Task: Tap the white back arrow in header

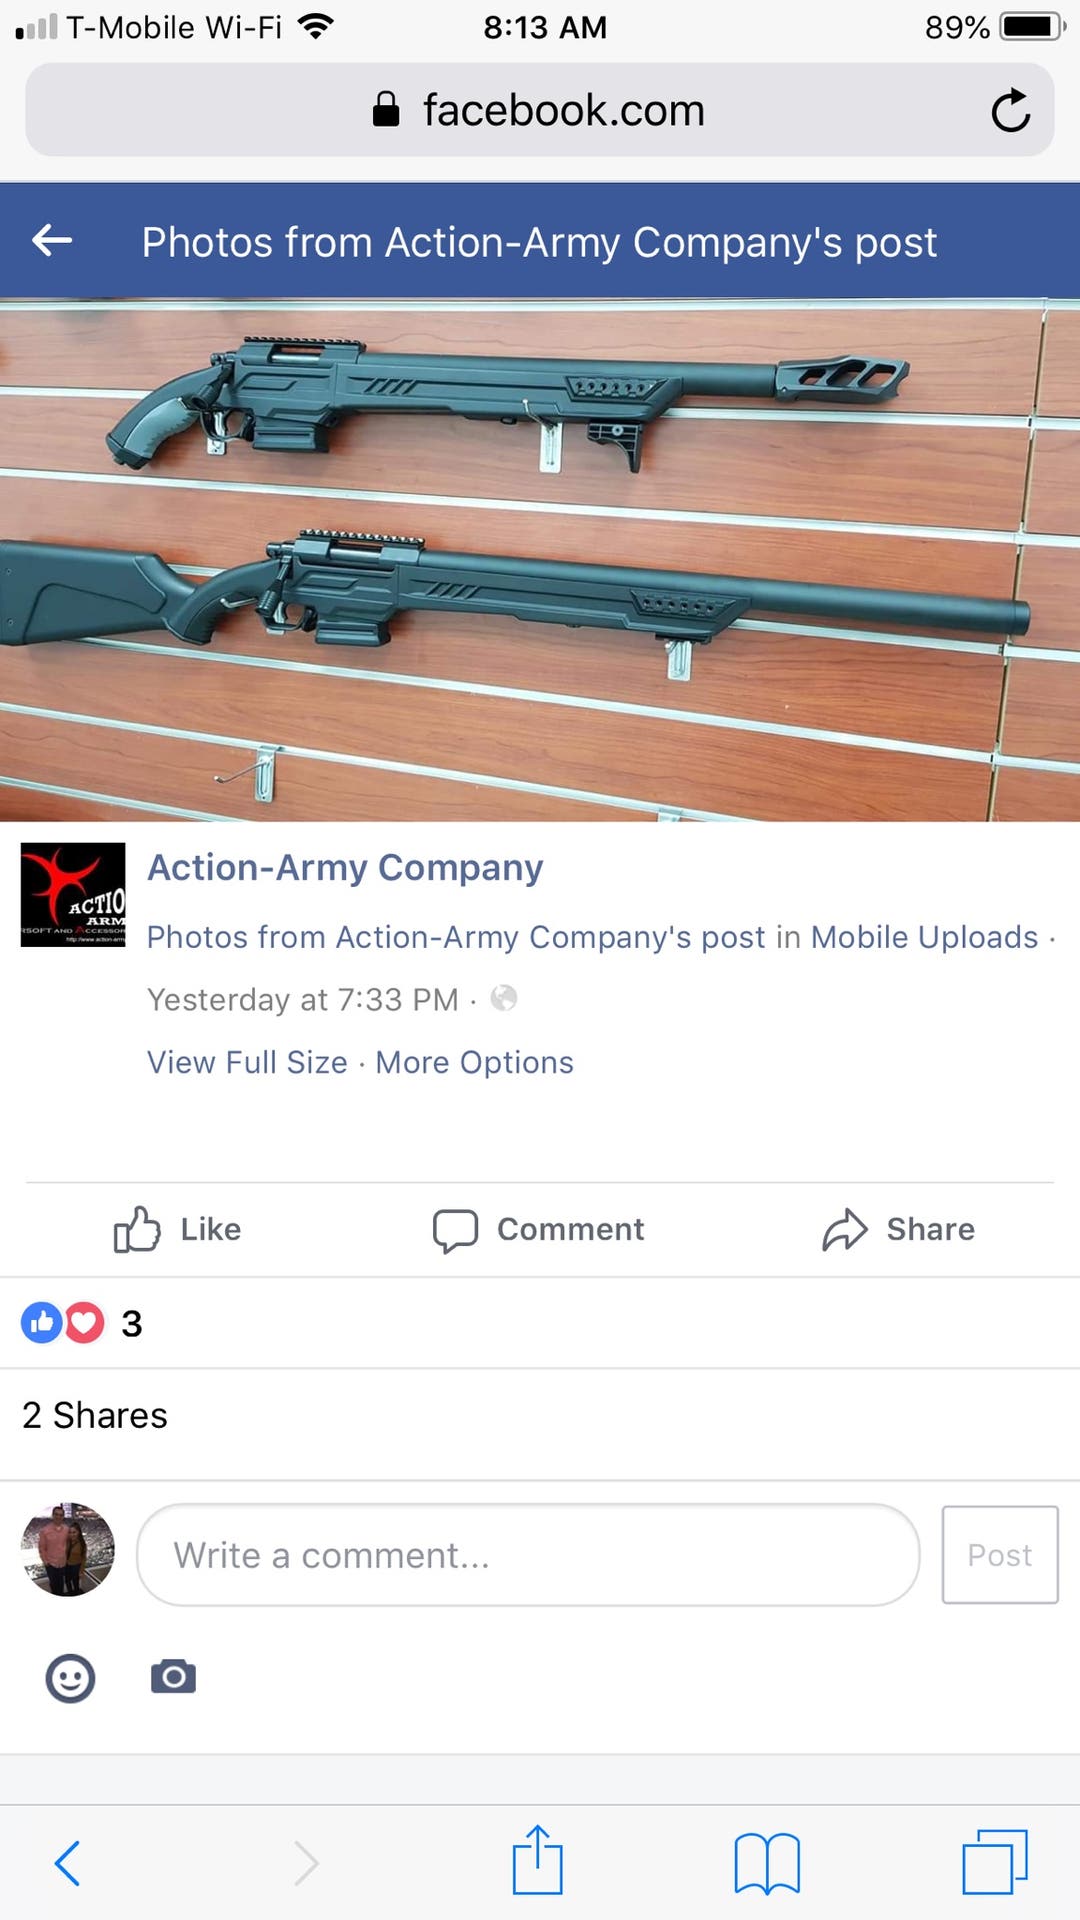Action: click(52, 240)
